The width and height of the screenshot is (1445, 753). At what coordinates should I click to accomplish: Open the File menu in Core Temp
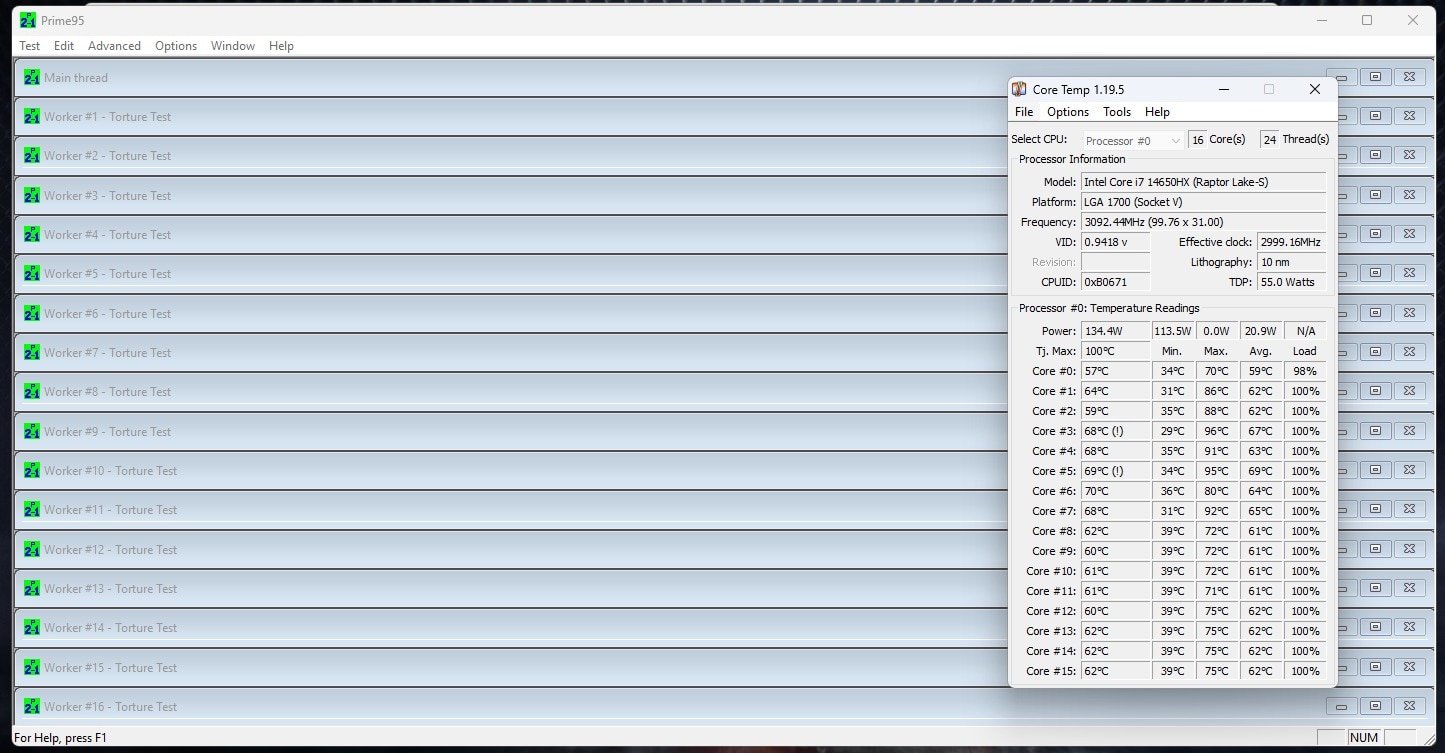point(1024,112)
